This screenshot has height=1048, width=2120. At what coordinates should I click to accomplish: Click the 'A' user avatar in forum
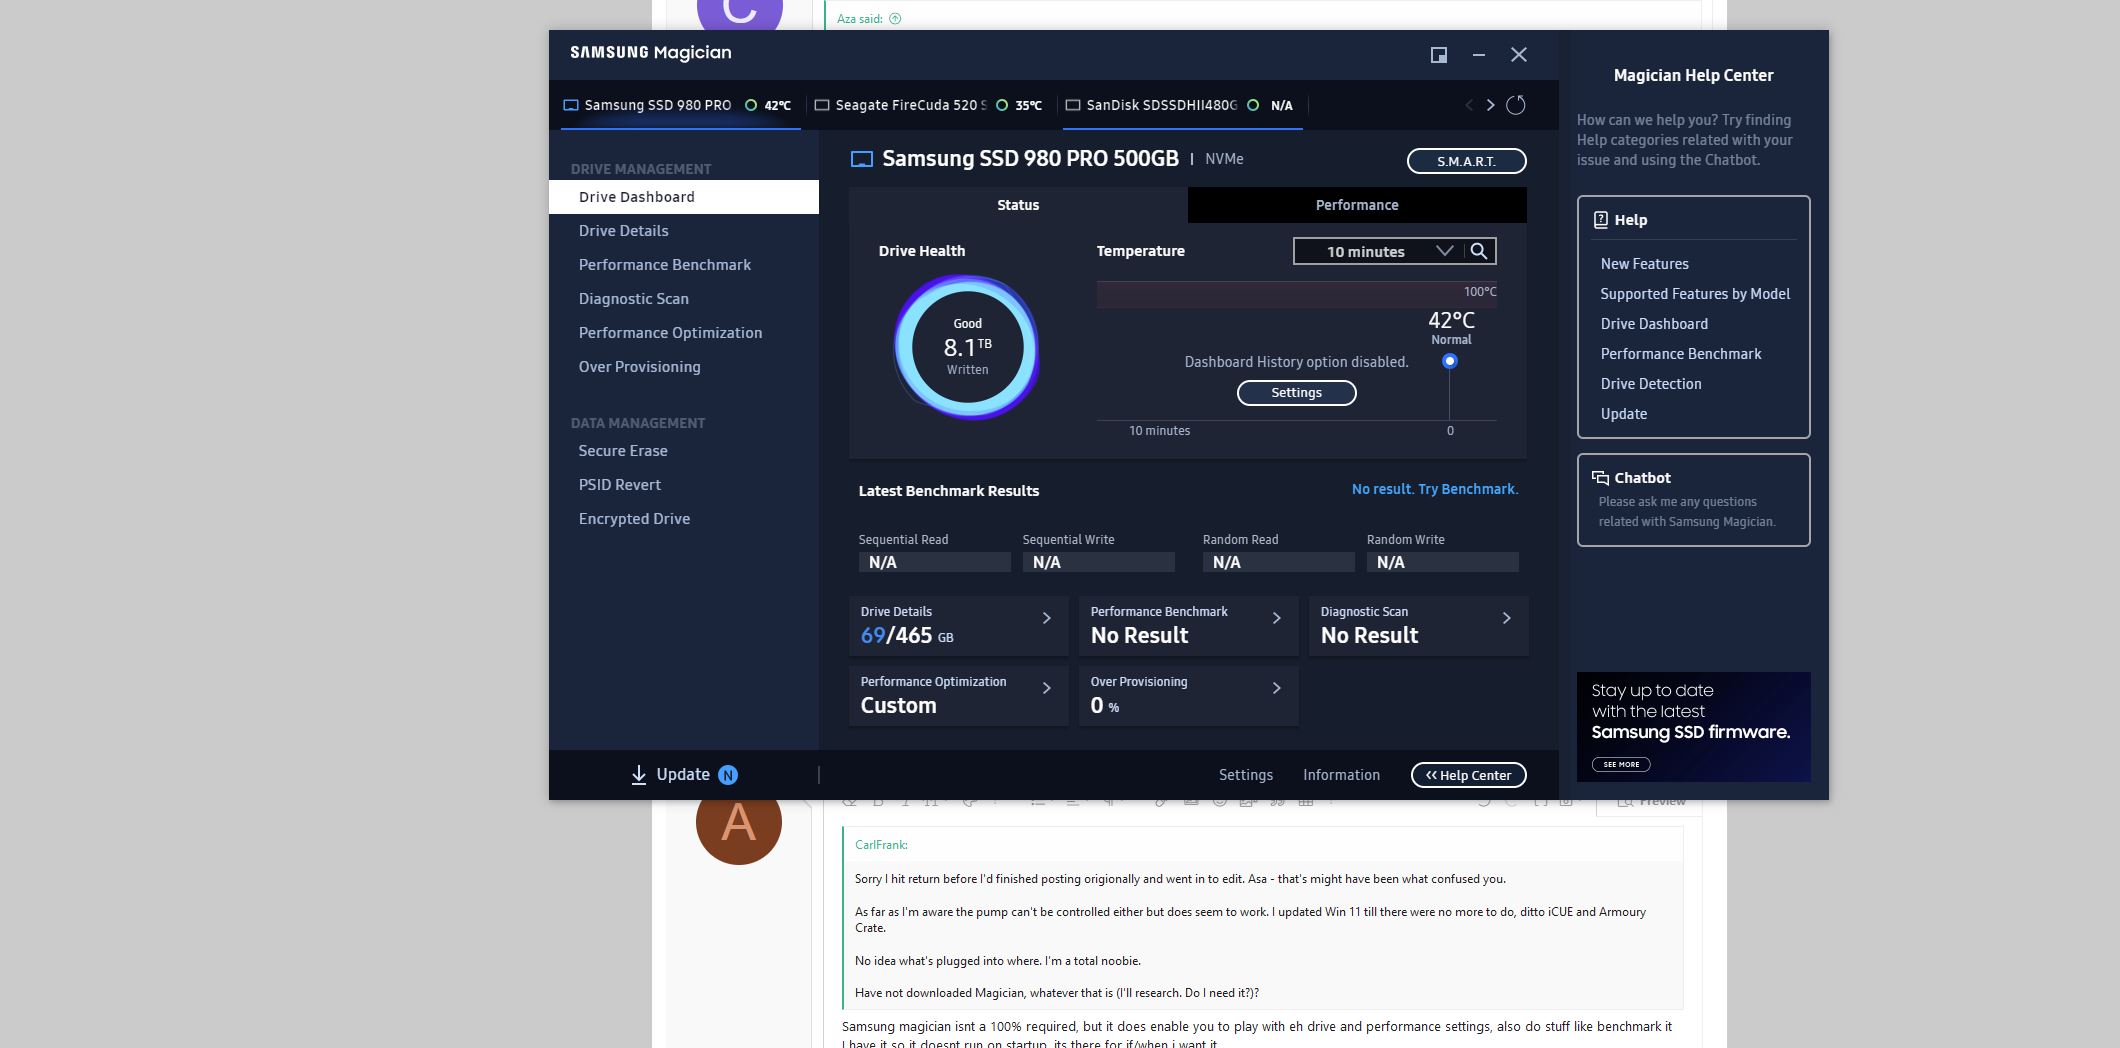[x=738, y=822]
